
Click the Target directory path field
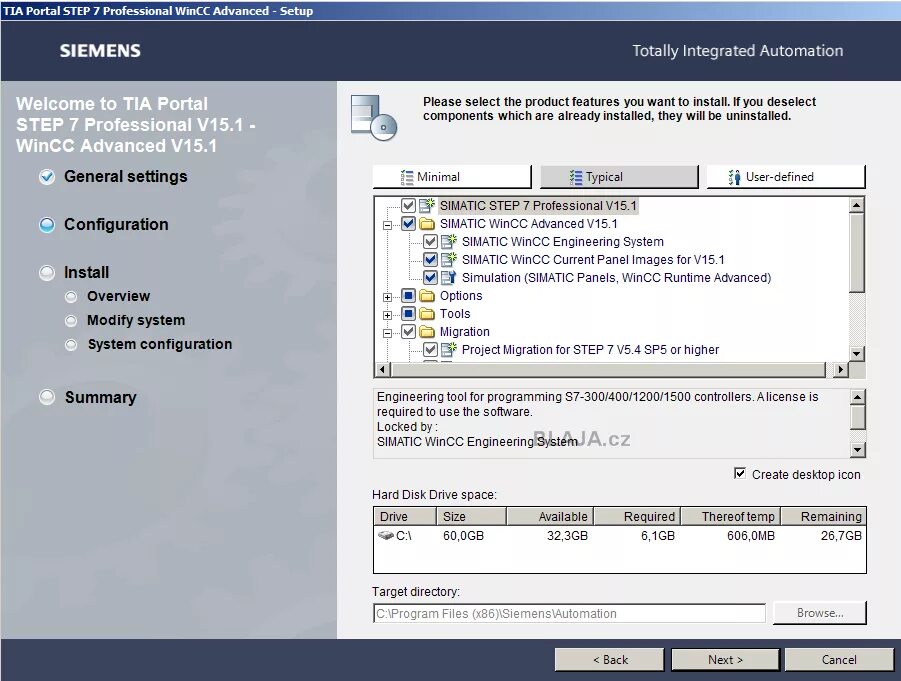(x=569, y=613)
